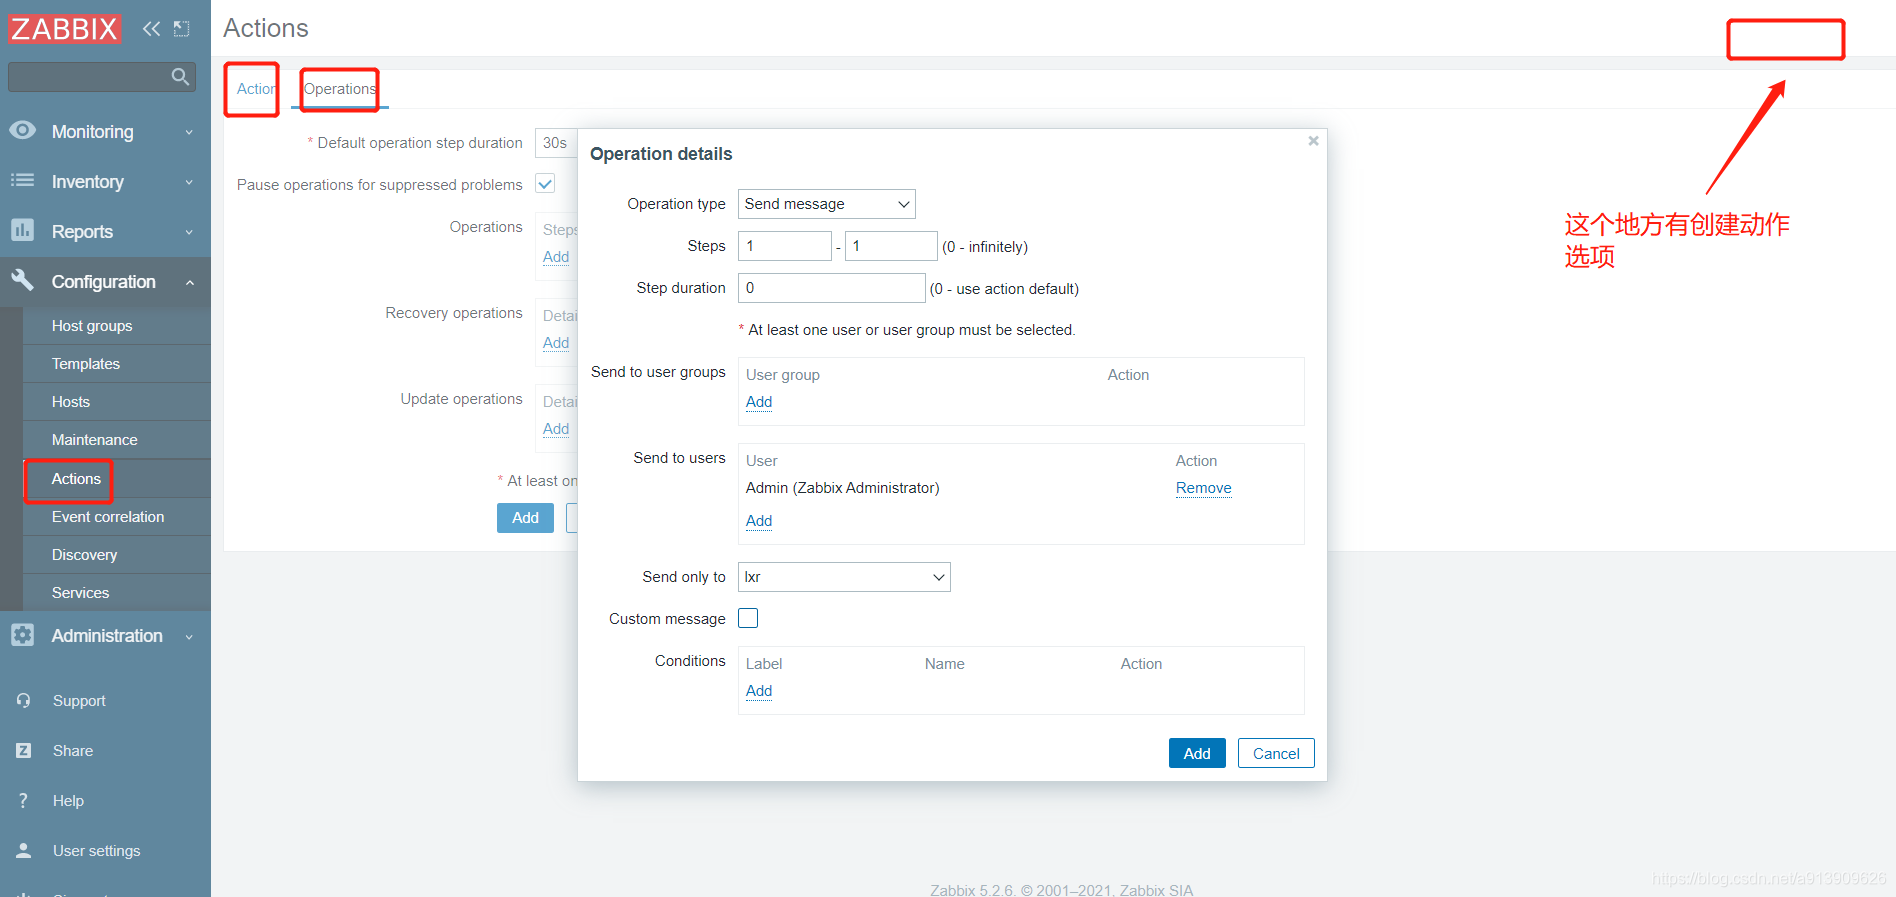The width and height of the screenshot is (1896, 897).
Task: Click Add button in Operation details dialog
Action: (1197, 753)
